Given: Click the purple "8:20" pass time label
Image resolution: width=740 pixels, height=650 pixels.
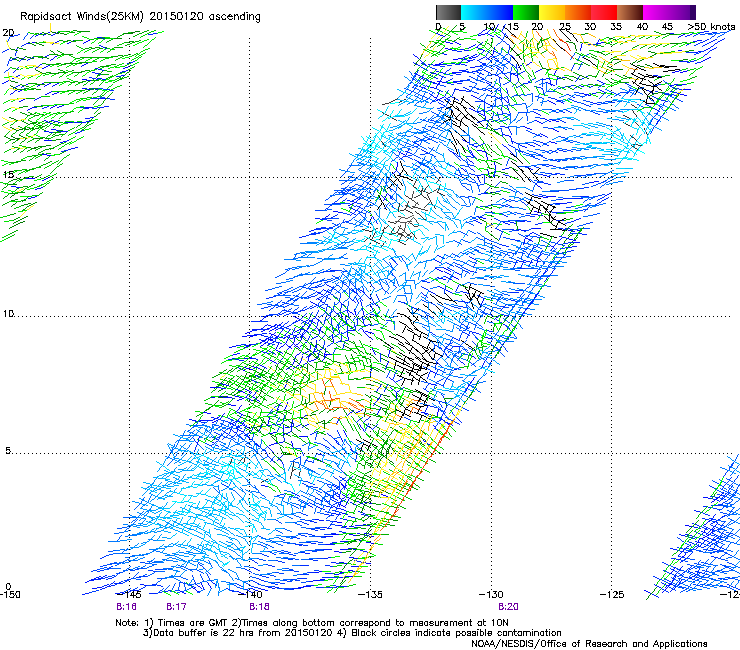Looking at the screenshot, I should [508, 607].
